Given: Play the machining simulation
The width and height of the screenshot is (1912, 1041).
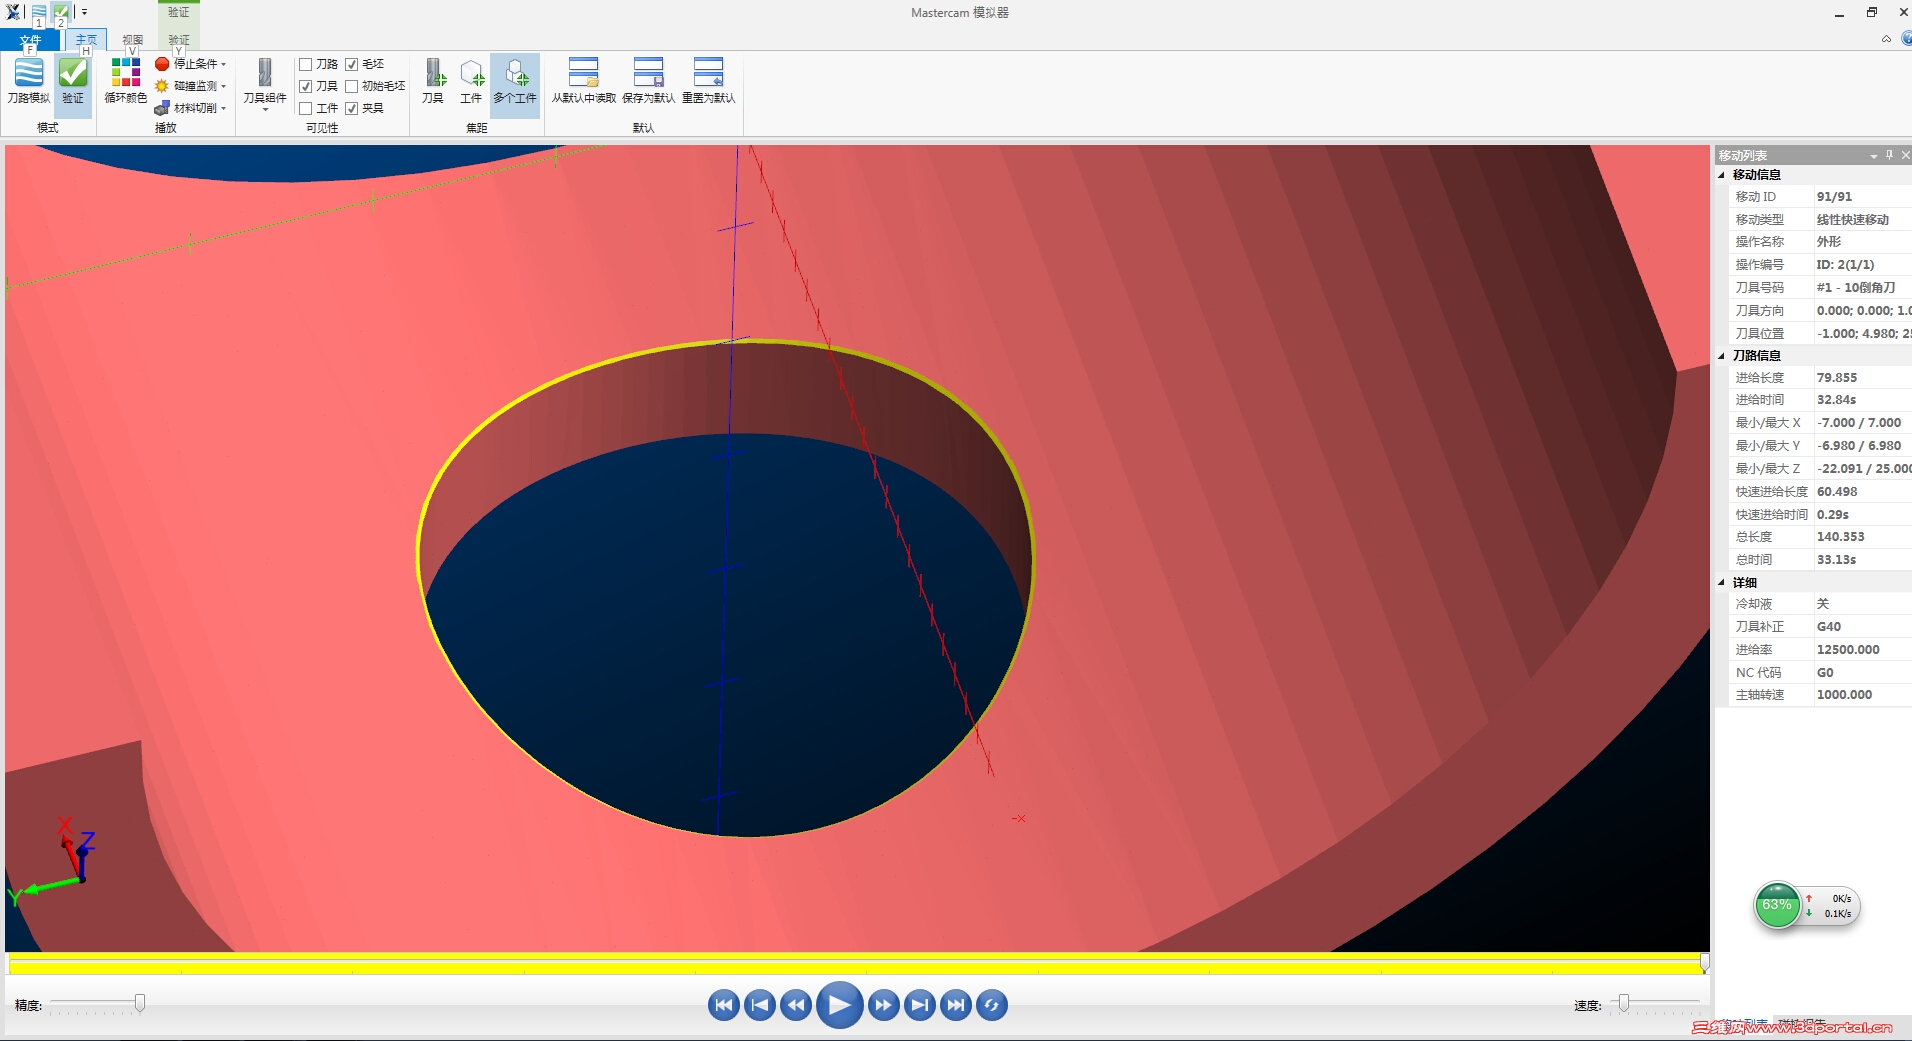Looking at the screenshot, I should (x=840, y=1005).
